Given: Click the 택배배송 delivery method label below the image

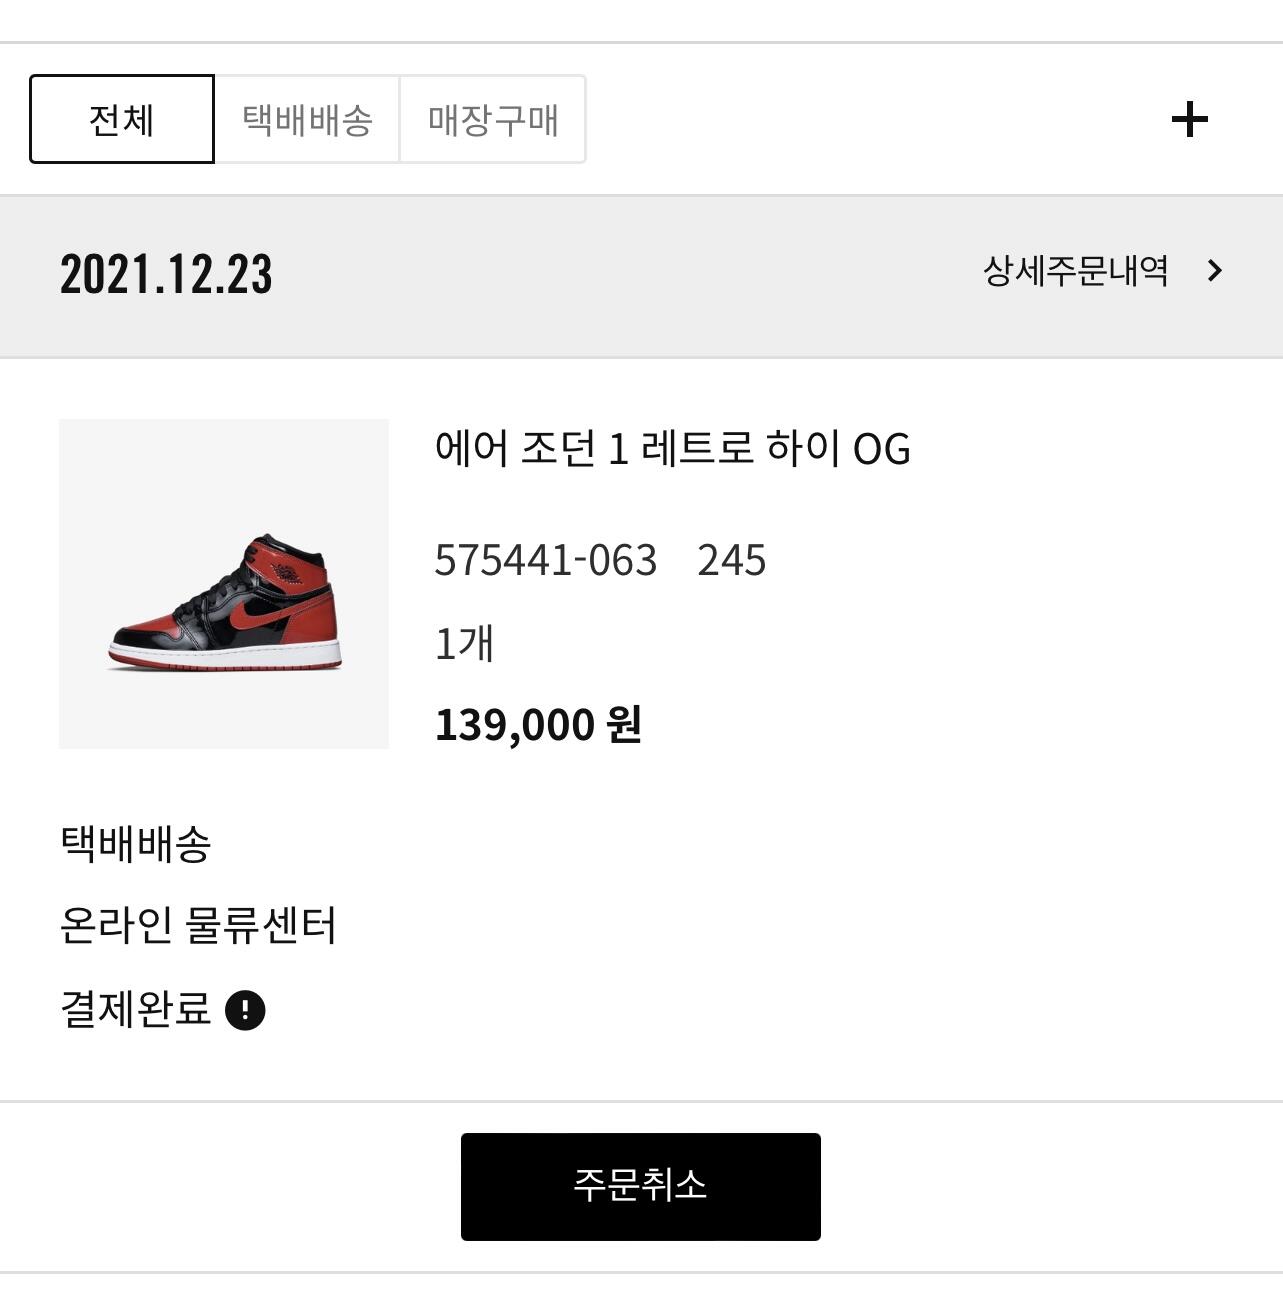Looking at the screenshot, I should 136,844.
